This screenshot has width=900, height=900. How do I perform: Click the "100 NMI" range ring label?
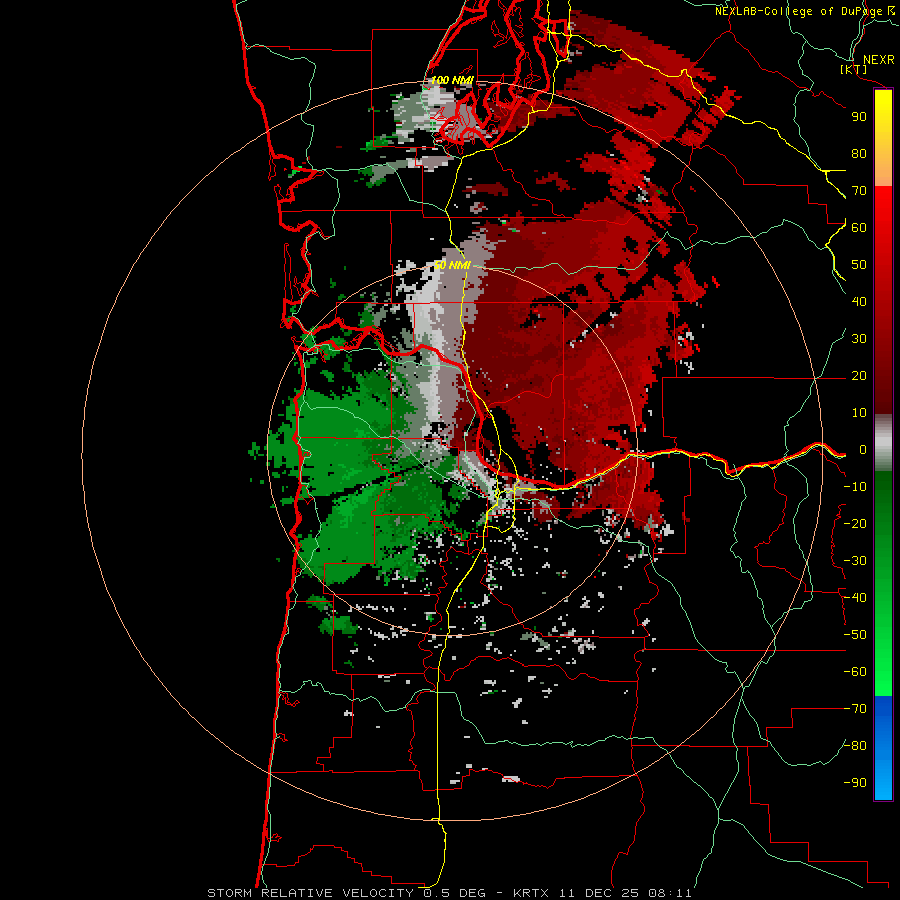tap(452, 80)
